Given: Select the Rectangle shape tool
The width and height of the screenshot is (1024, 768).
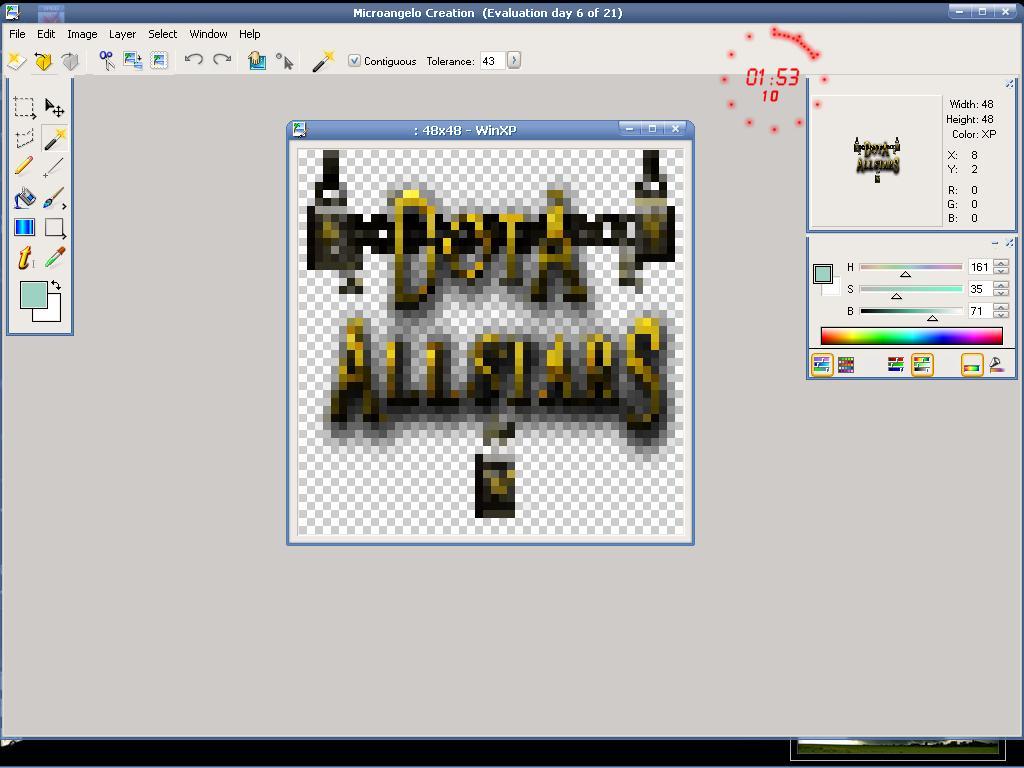Looking at the screenshot, I should (x=54, y=227).
